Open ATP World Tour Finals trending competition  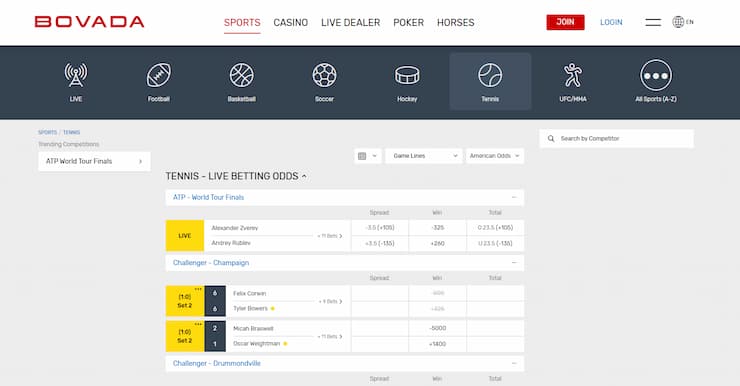[x=94, y=161]
